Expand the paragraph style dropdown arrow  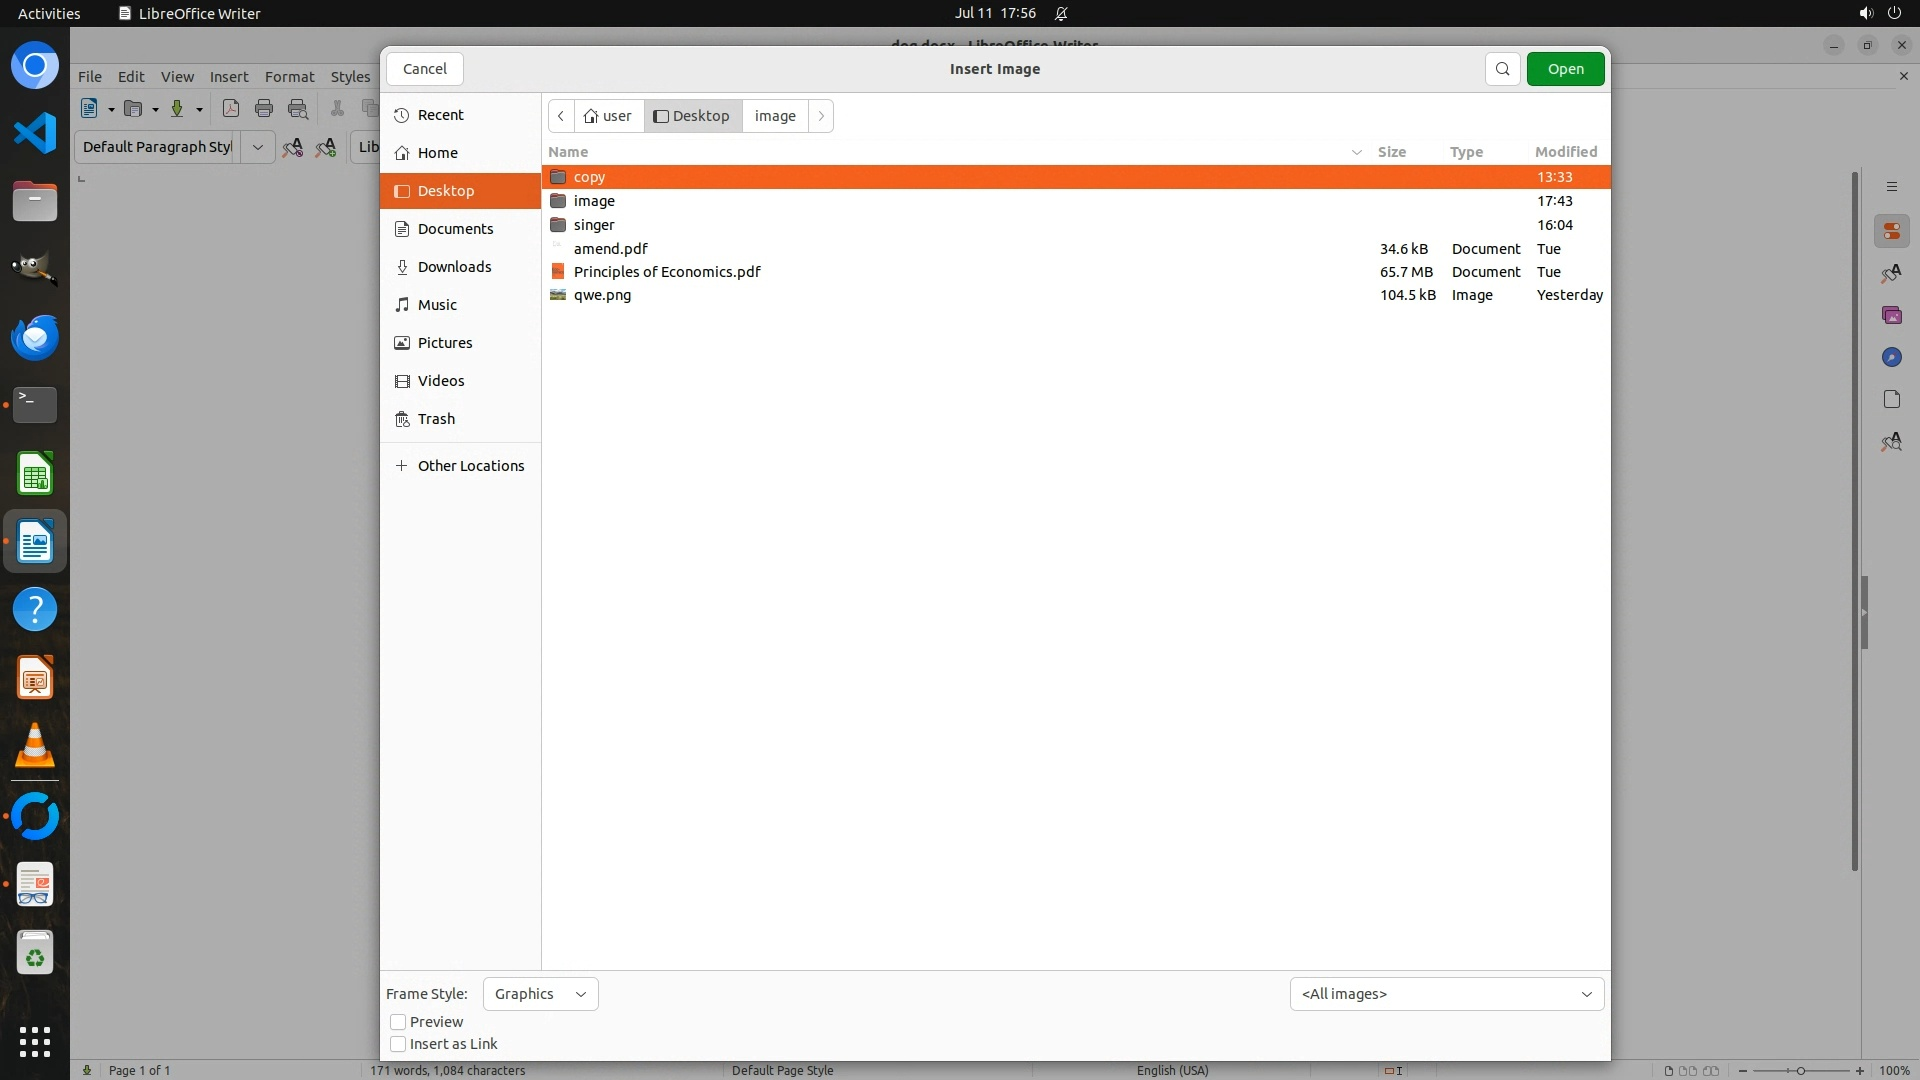click(257, 147)
